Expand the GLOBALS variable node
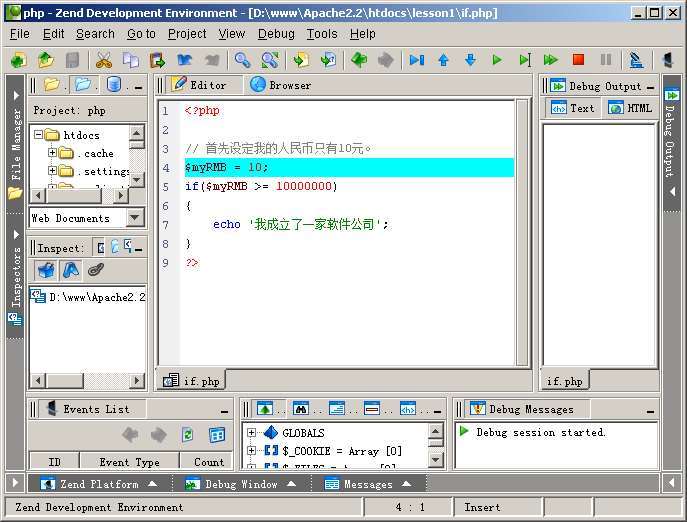687x522 pixels. coord(251,433)
